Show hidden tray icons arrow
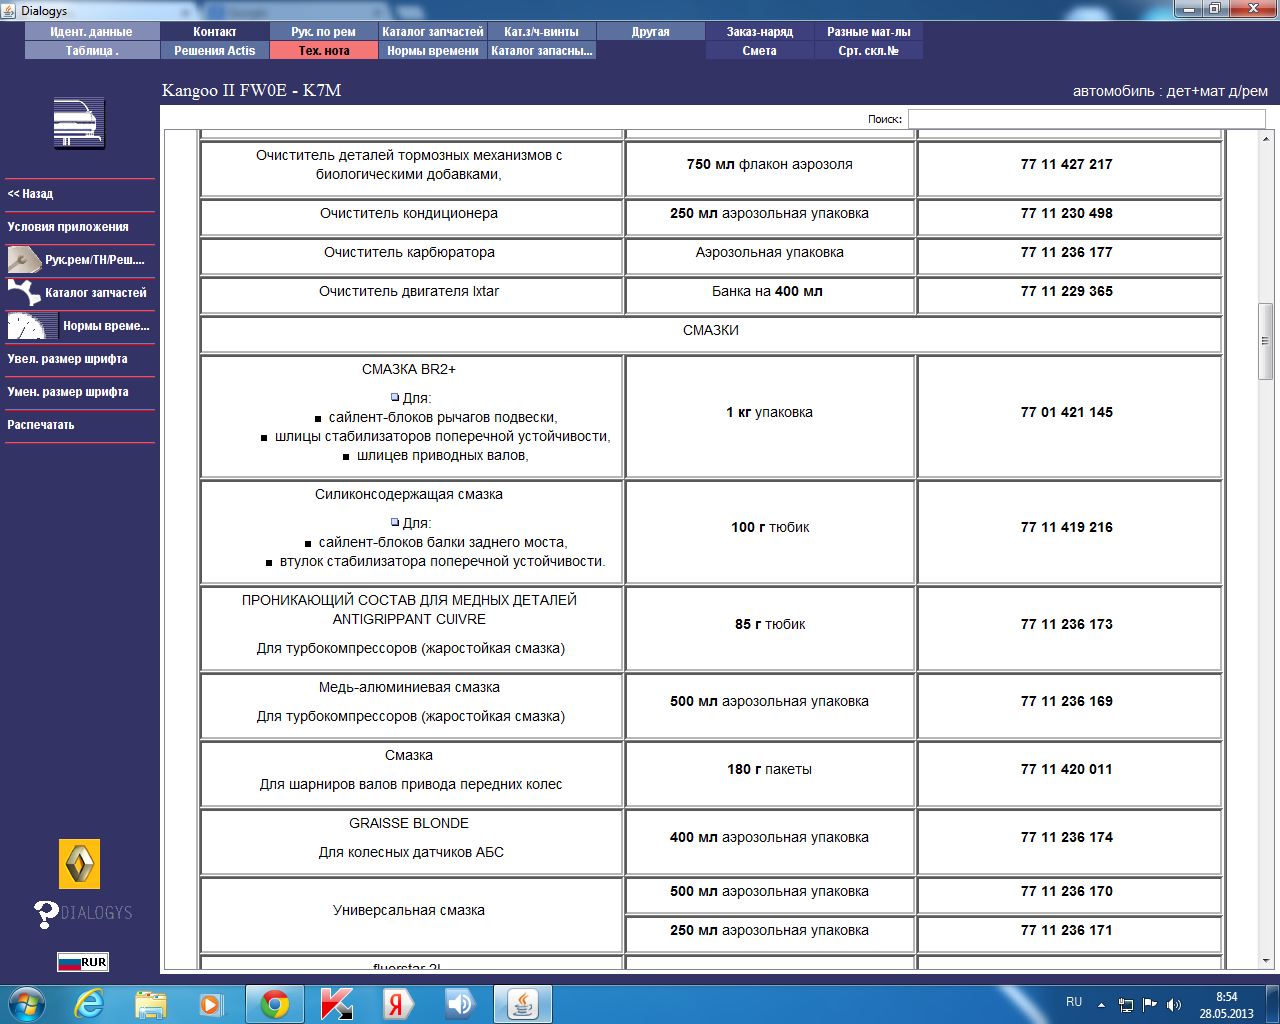This screenshot has height=1024, width=1280. tap(1101, 1004)
